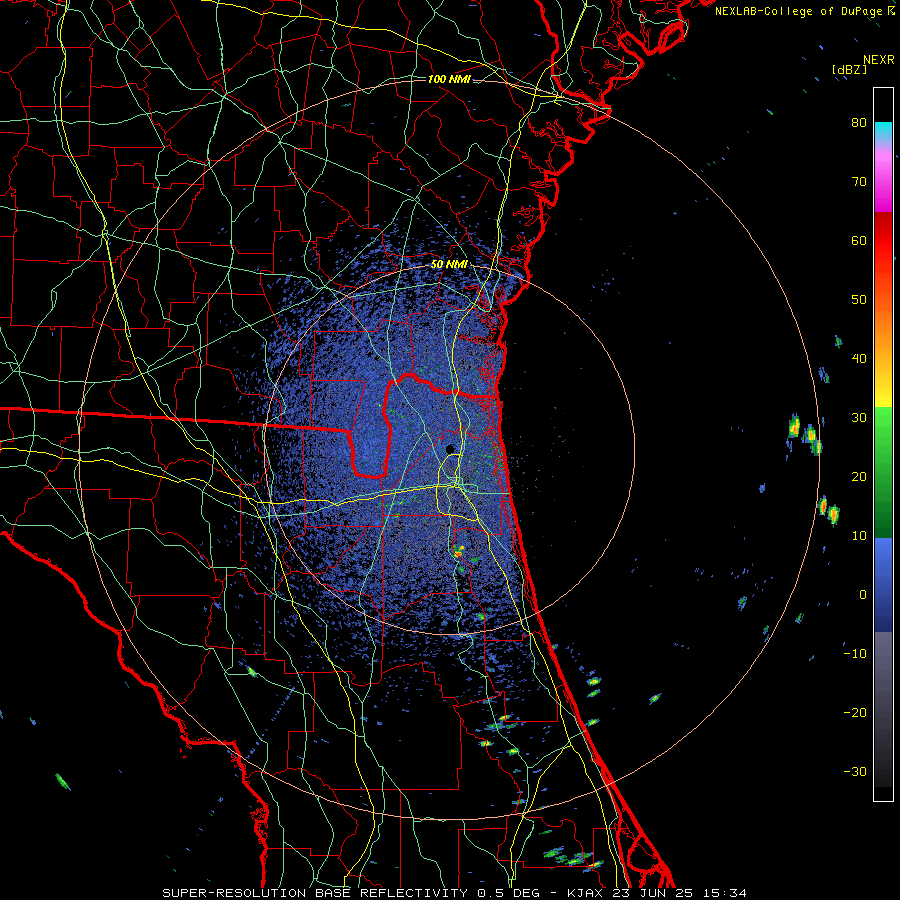900x900 pixels.
Task: Click the -10 value on dBZ scale
Action: click(855, 654)
